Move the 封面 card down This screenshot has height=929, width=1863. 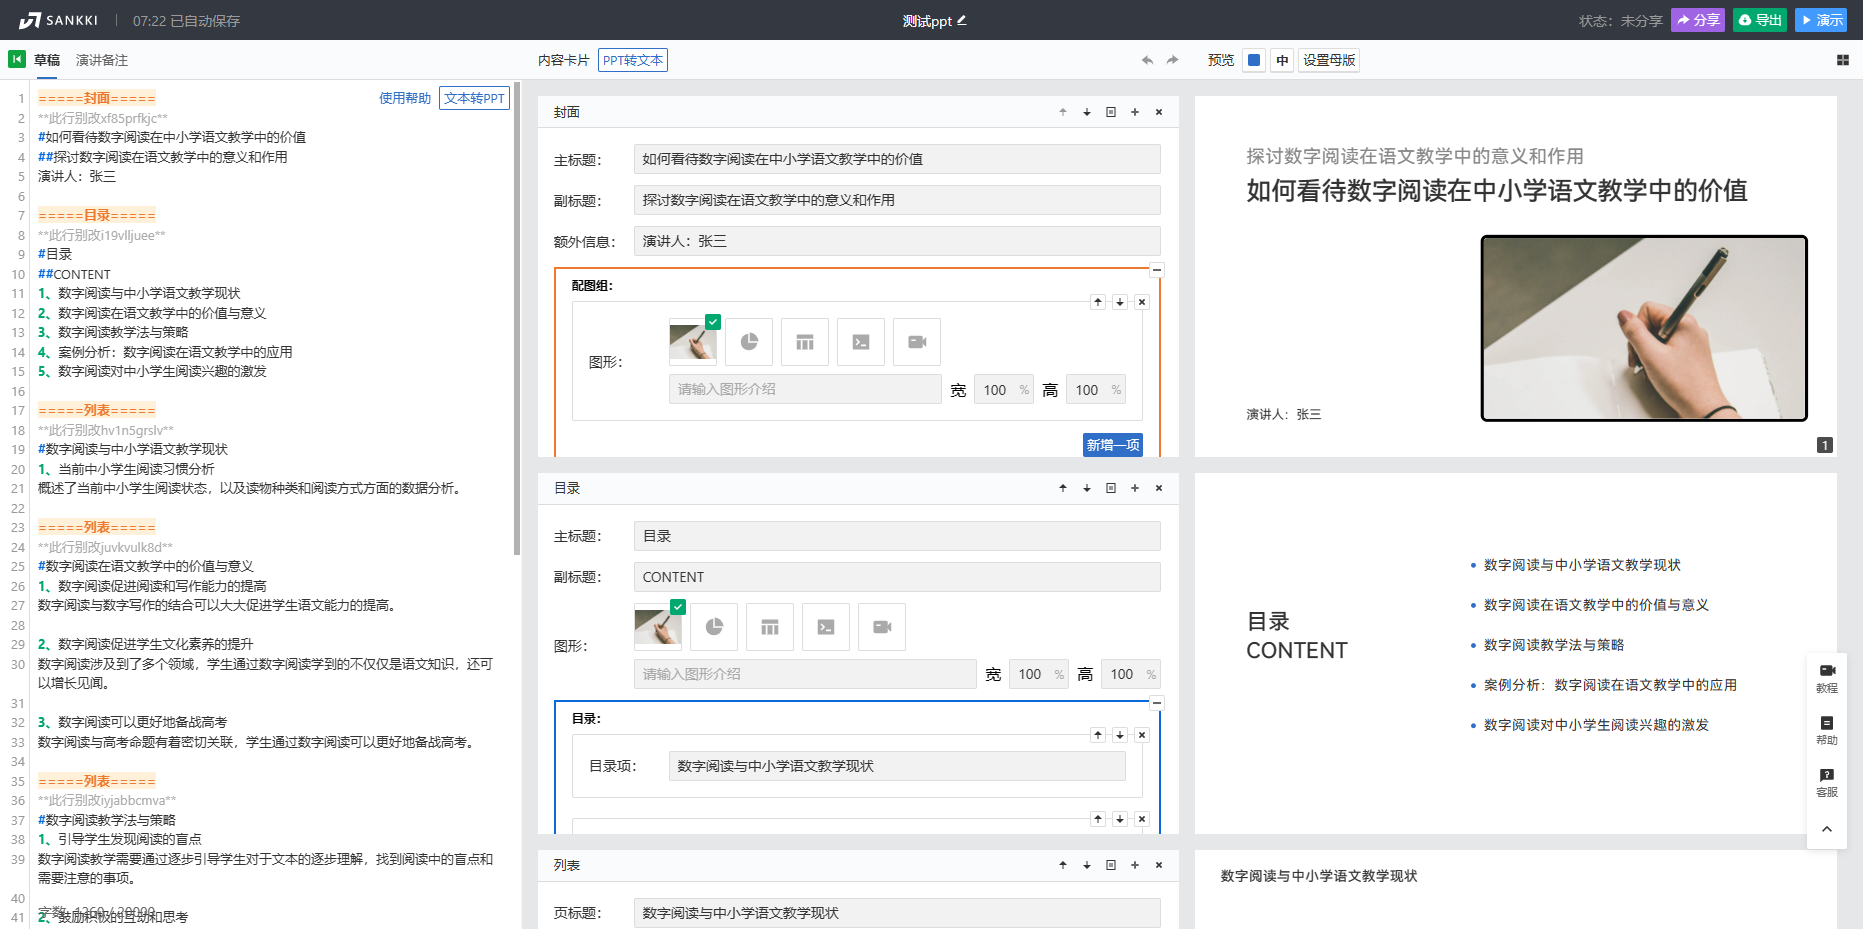click(1087, 112)
